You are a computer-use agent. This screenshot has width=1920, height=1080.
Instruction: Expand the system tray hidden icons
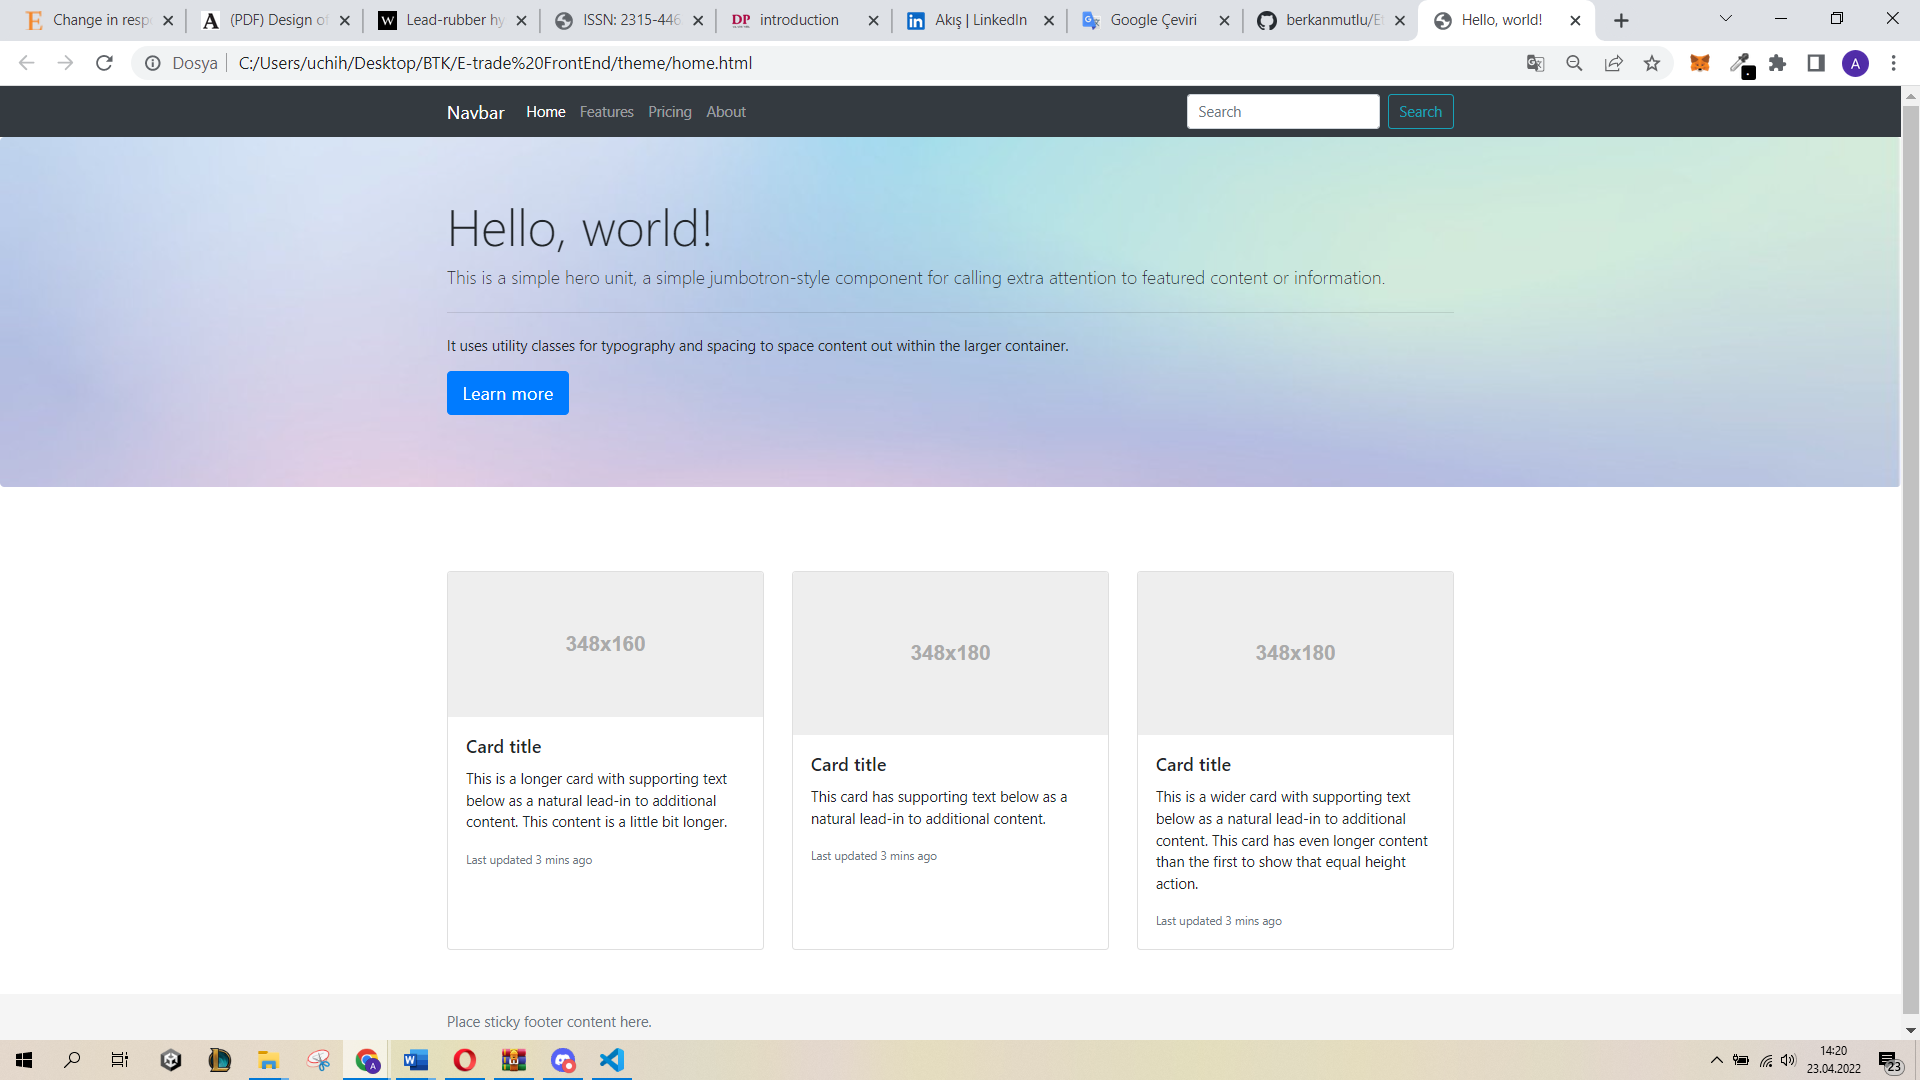click(x=1716, y=1060)
